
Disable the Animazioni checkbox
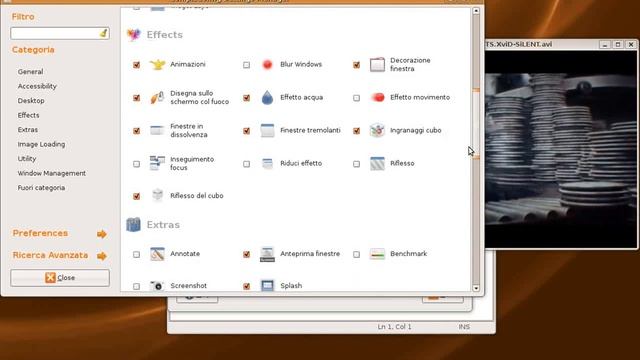tap(136, 65)
